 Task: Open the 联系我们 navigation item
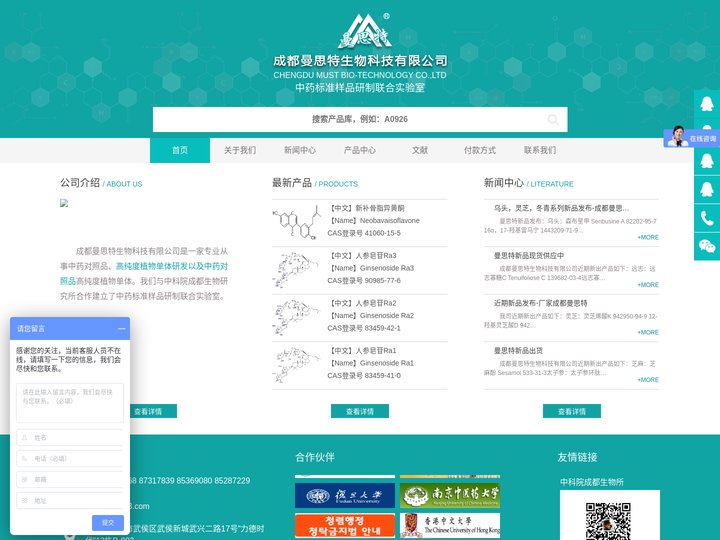click(x=540, y=150)
